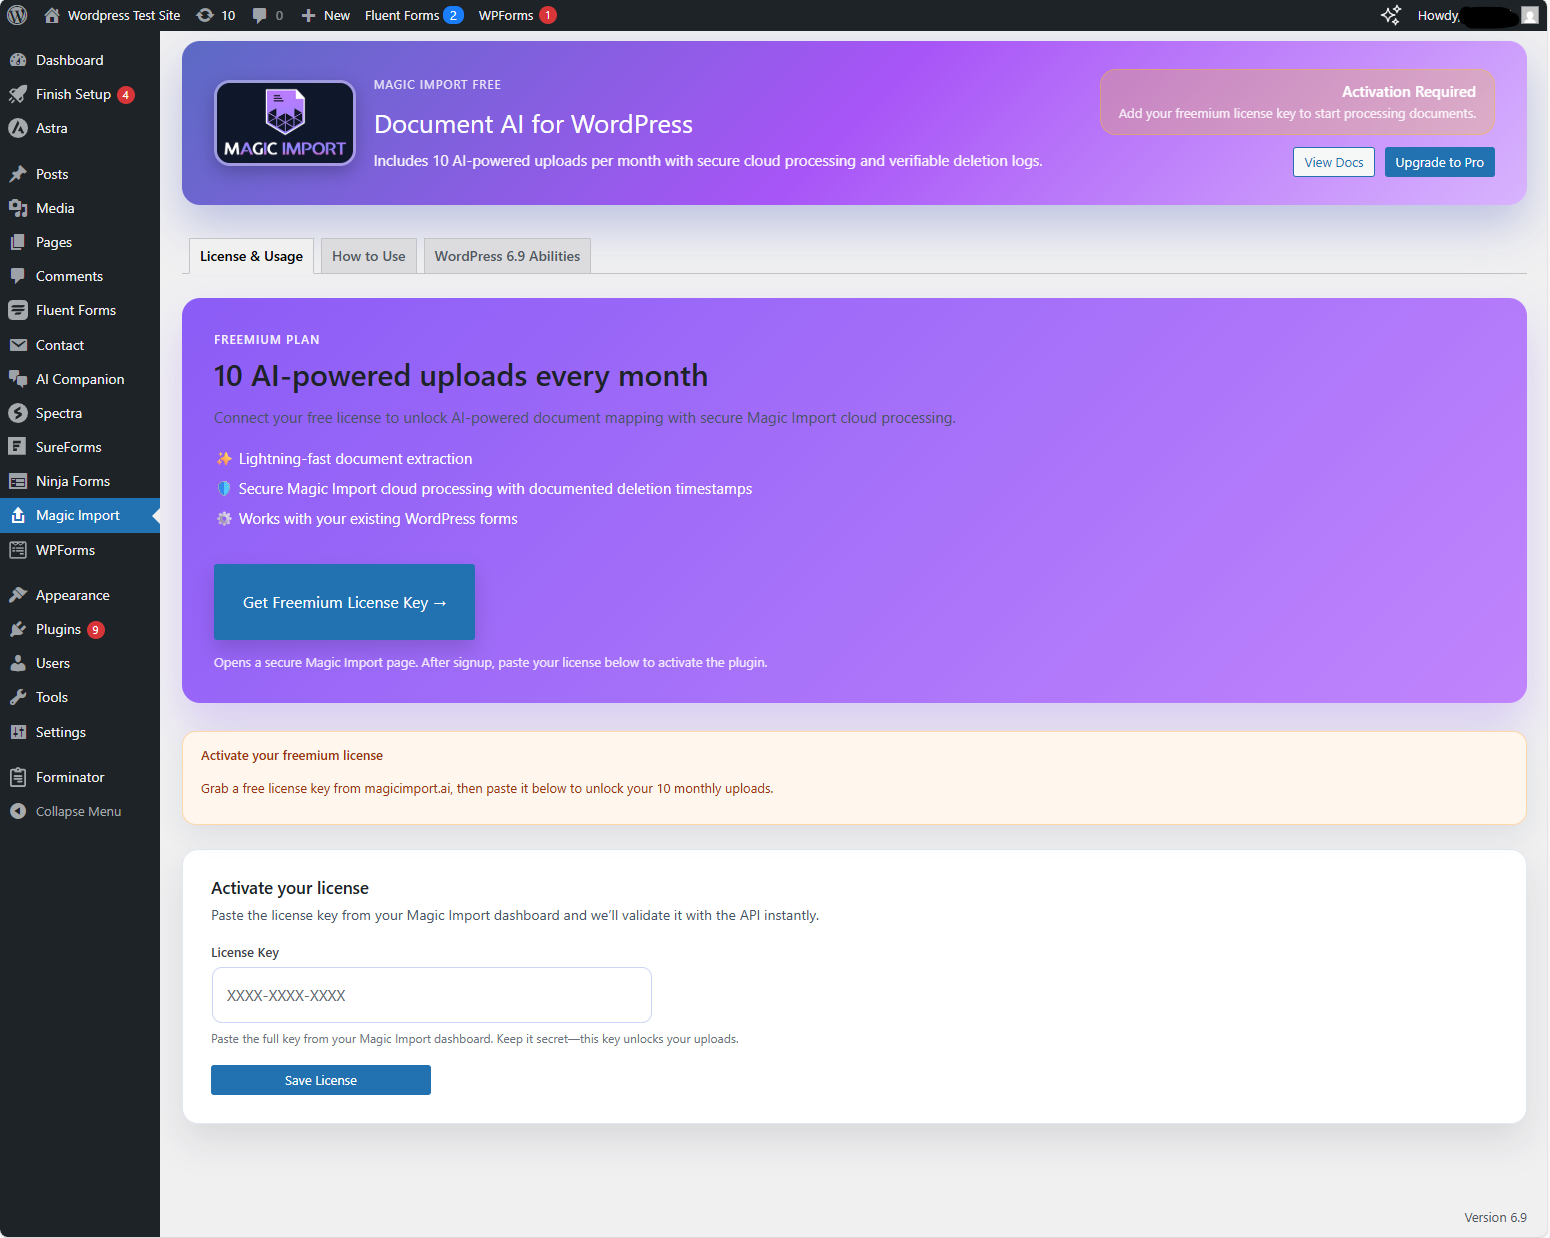Click the Media library icon
The image size is (1550, 1238).
(x=18, y=208)
